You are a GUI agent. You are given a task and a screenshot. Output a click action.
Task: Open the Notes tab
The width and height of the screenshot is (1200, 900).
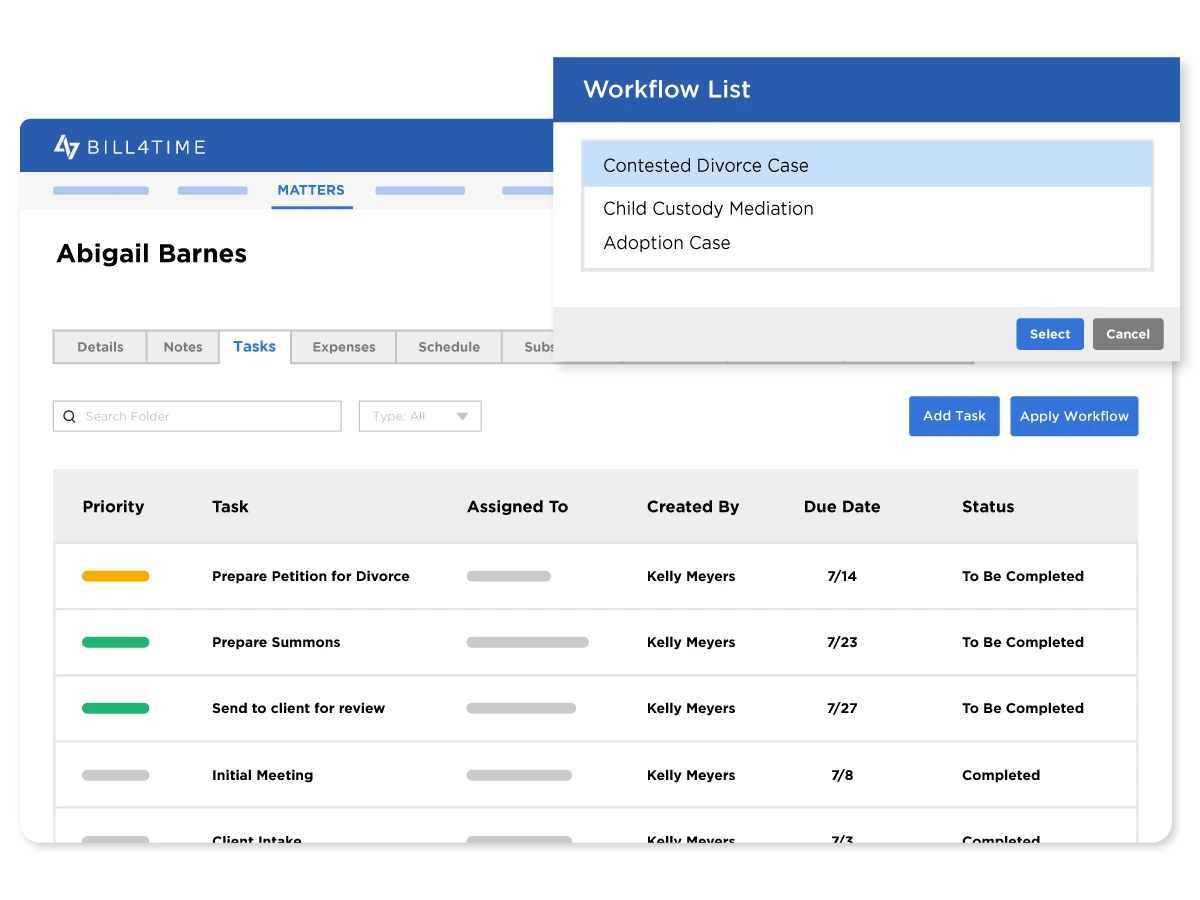point(183,347)
